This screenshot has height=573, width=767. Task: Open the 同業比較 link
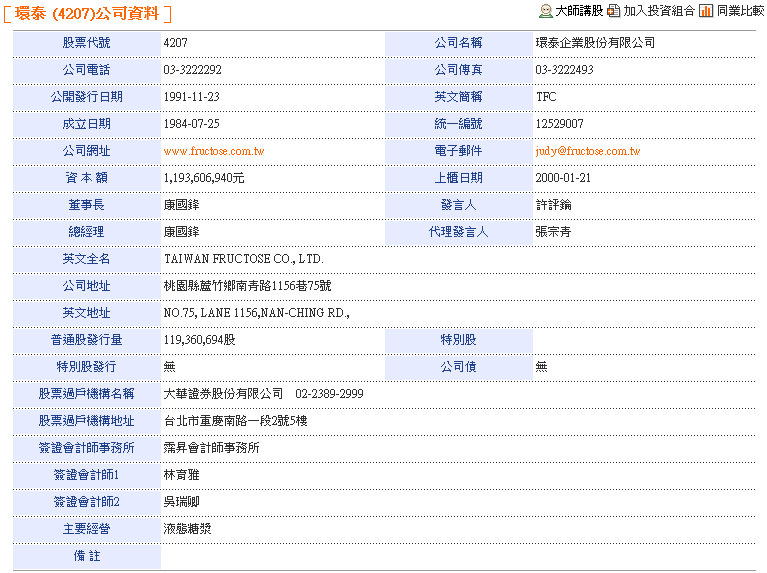pyautogui.click(x=741, y=11)
